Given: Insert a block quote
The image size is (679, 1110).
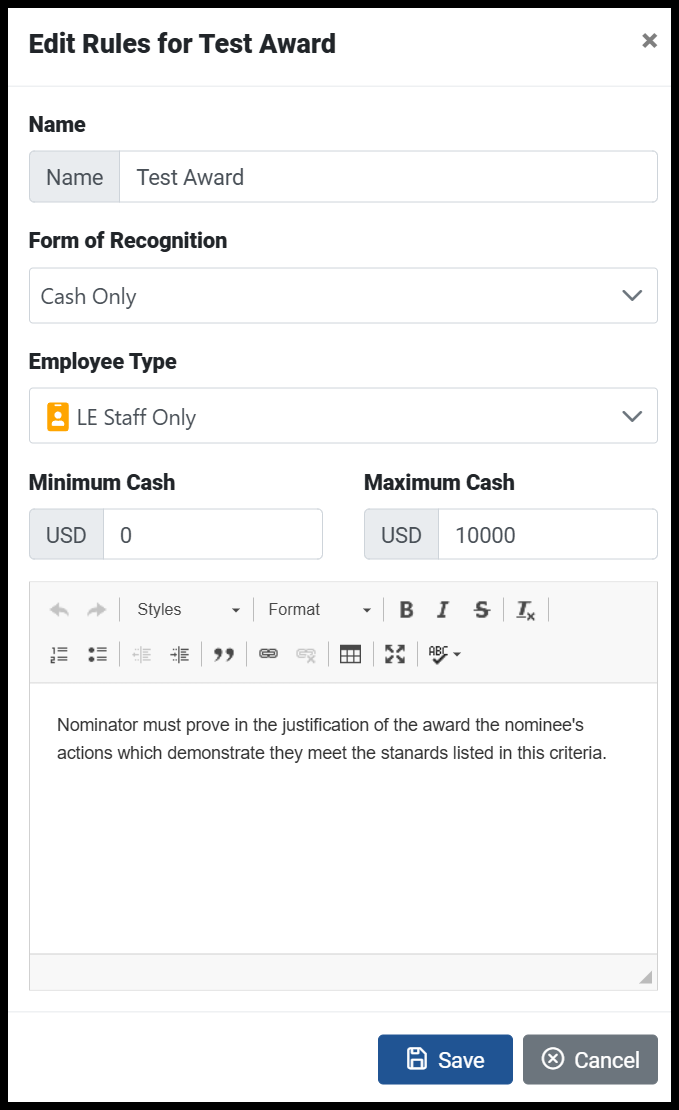Looking at the screenshot, I should pos(224,654).
